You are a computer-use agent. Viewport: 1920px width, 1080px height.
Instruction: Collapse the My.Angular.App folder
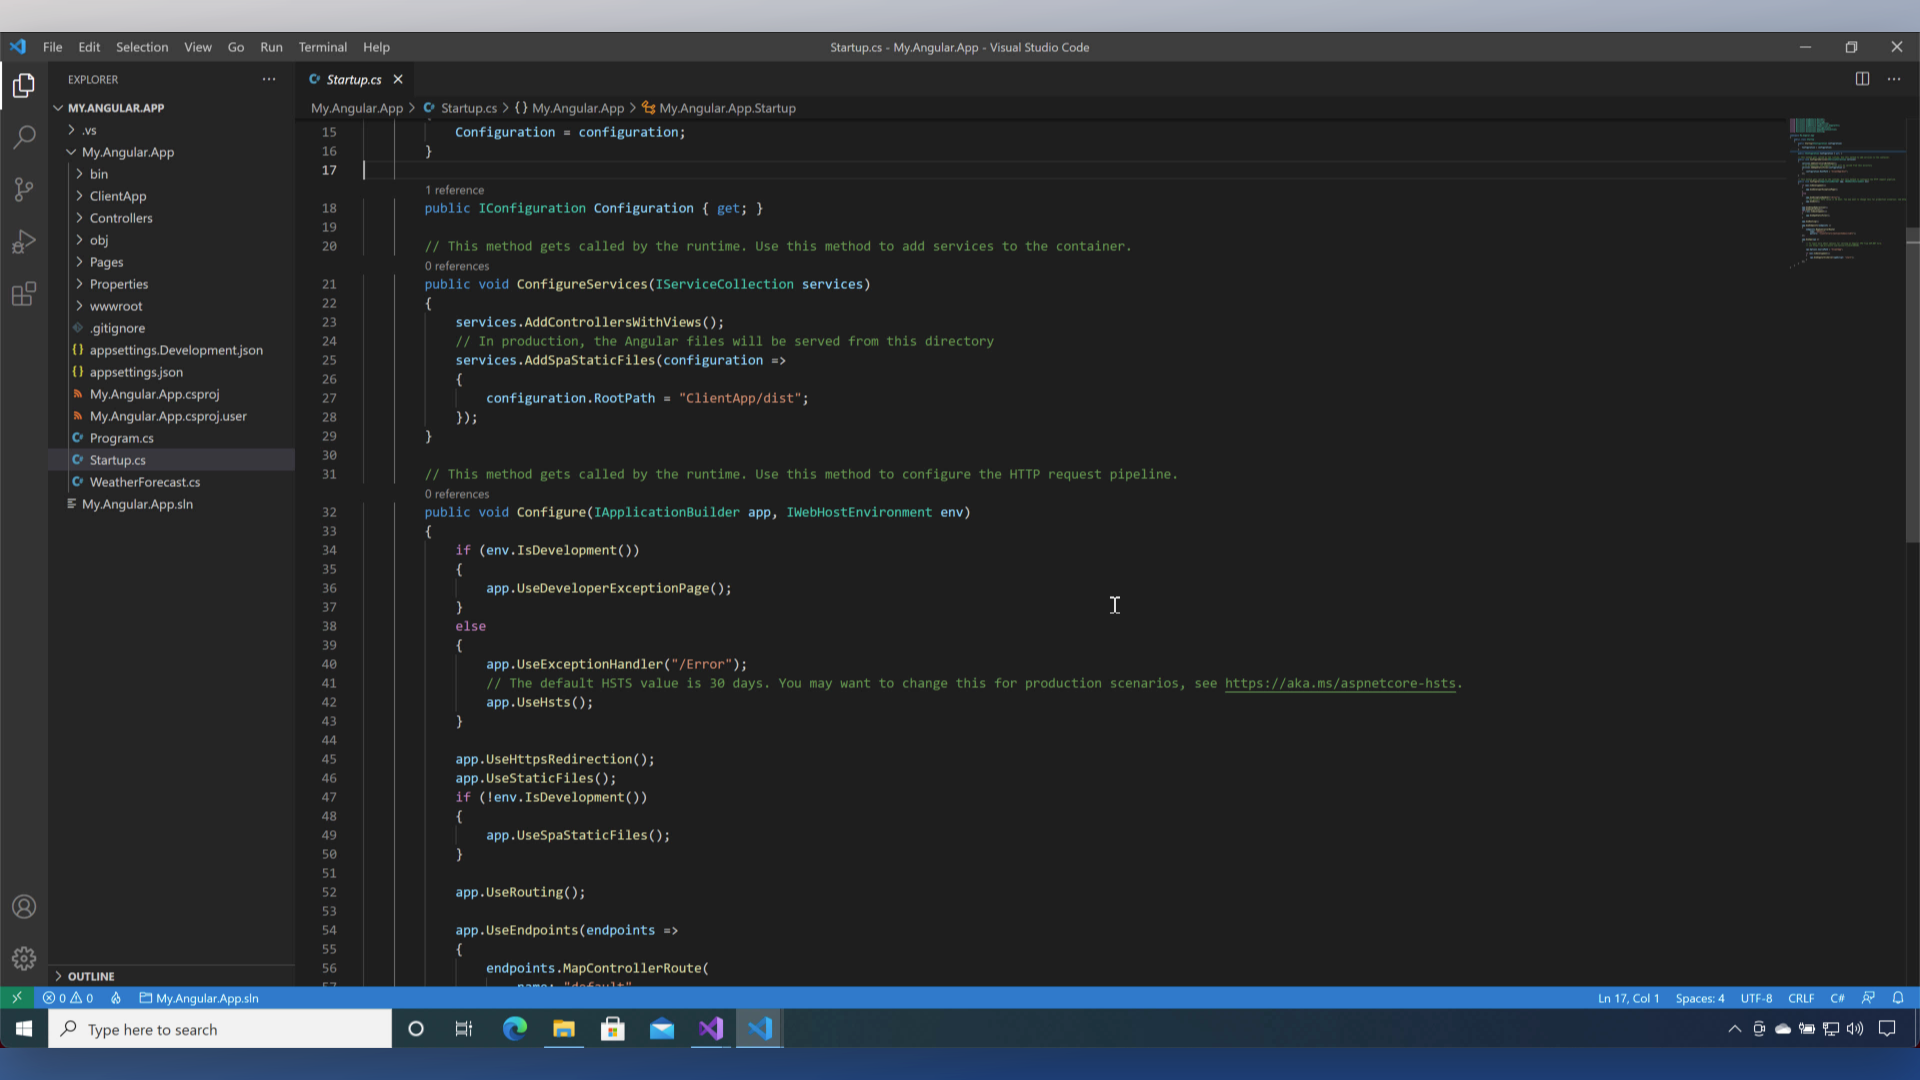[x=127, y=152]
